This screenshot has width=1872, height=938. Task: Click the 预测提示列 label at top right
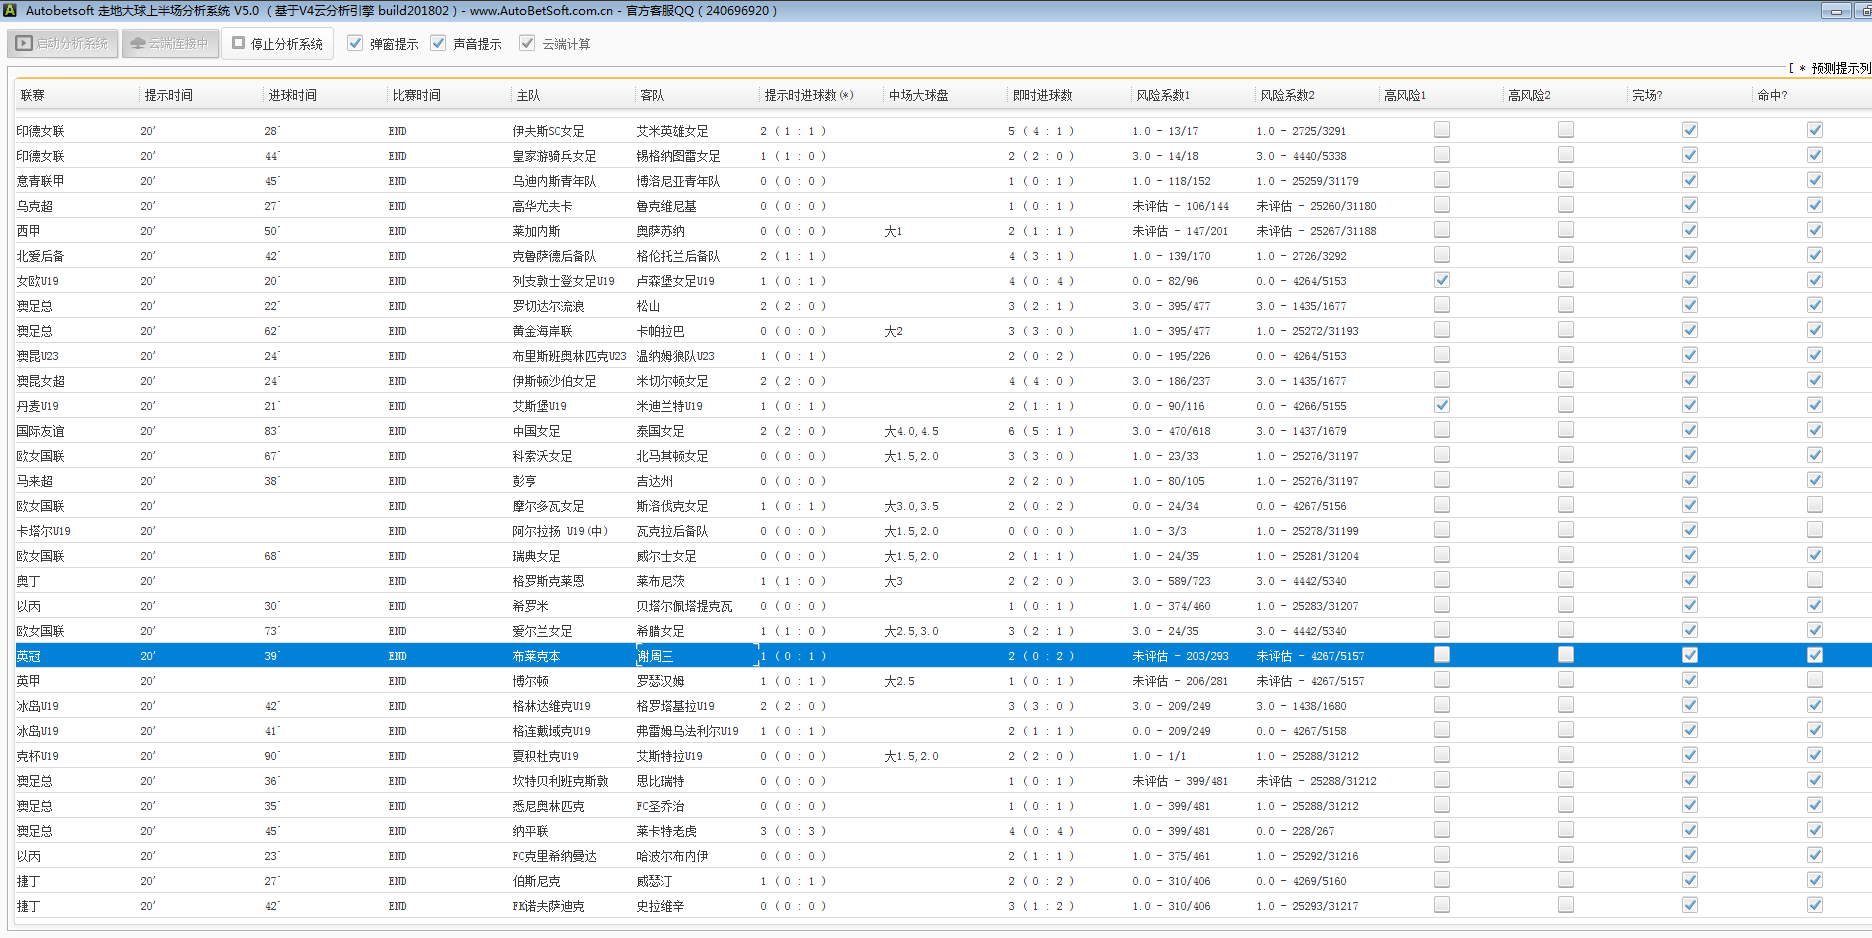click(1840, 68)
